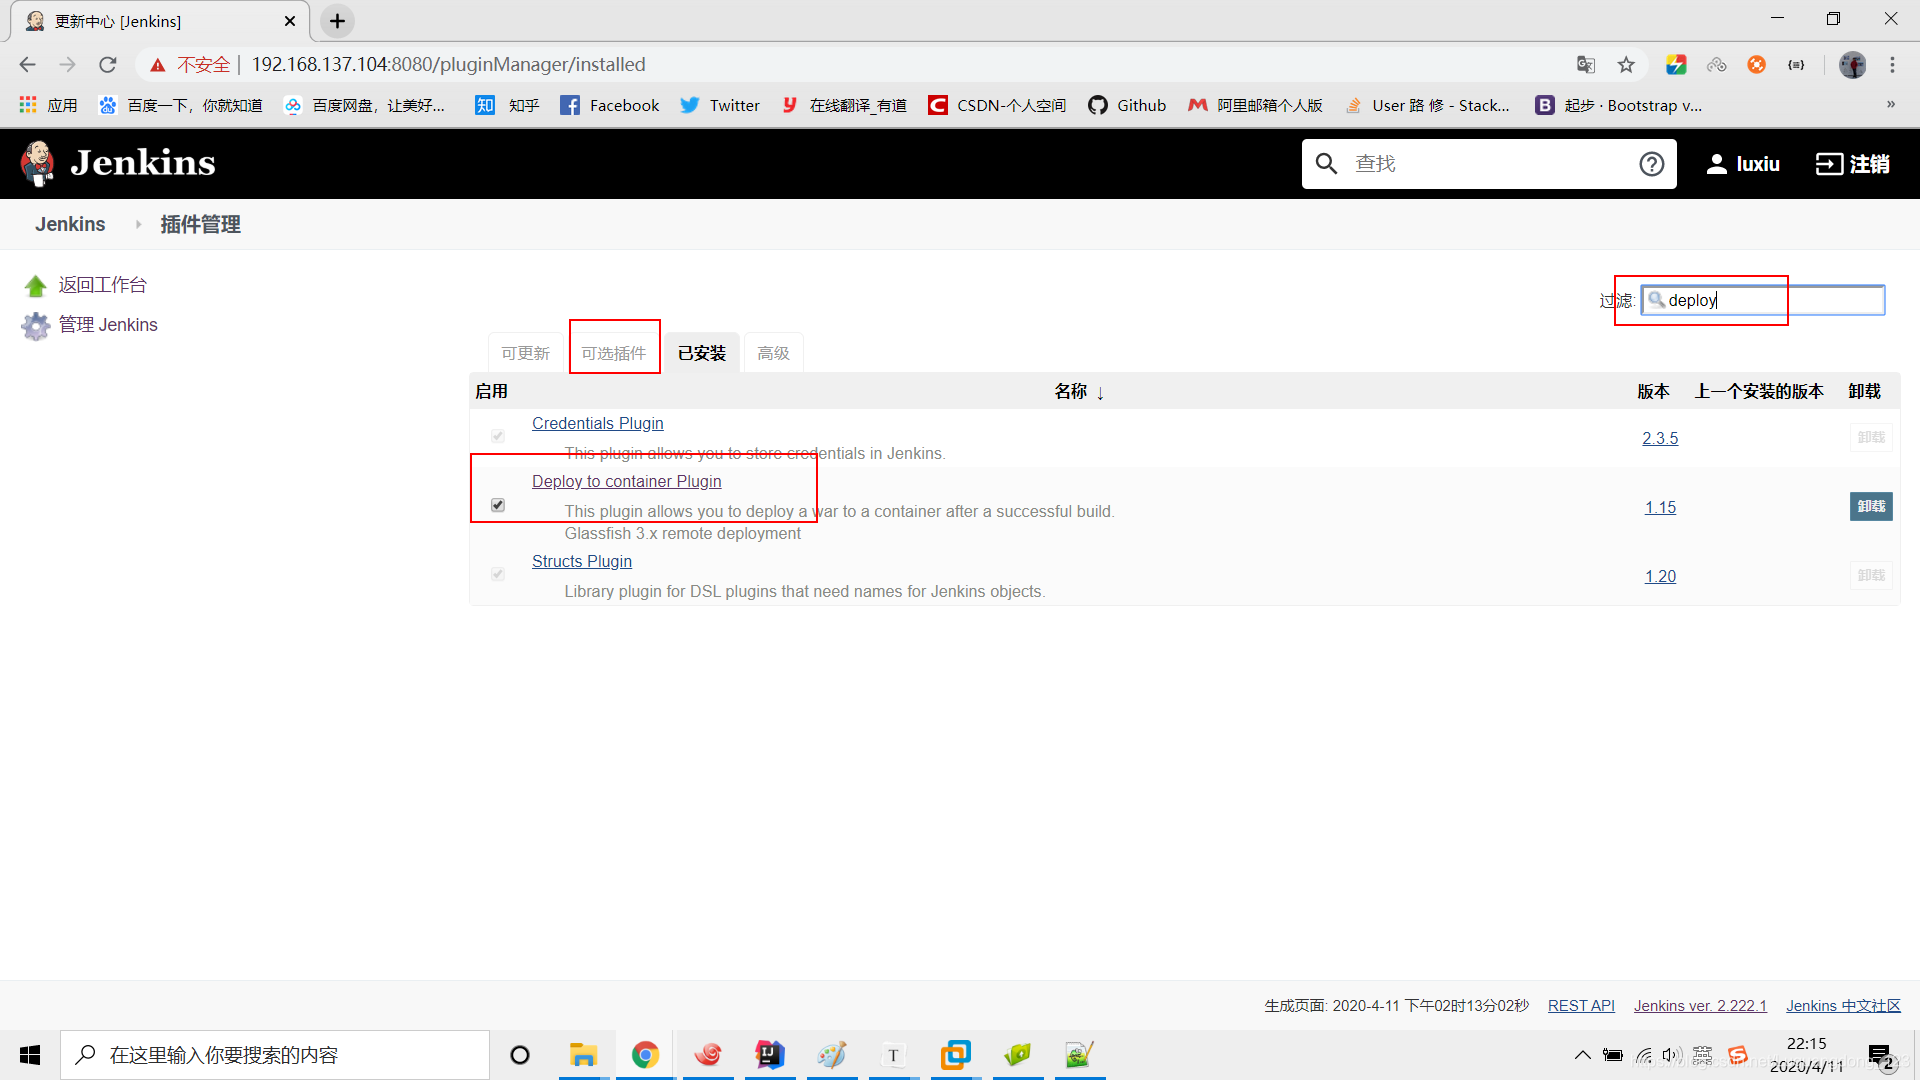Open the Twitter bookmark
The width and height of the screenshot is (1920, 1080).
click(720, 105)
